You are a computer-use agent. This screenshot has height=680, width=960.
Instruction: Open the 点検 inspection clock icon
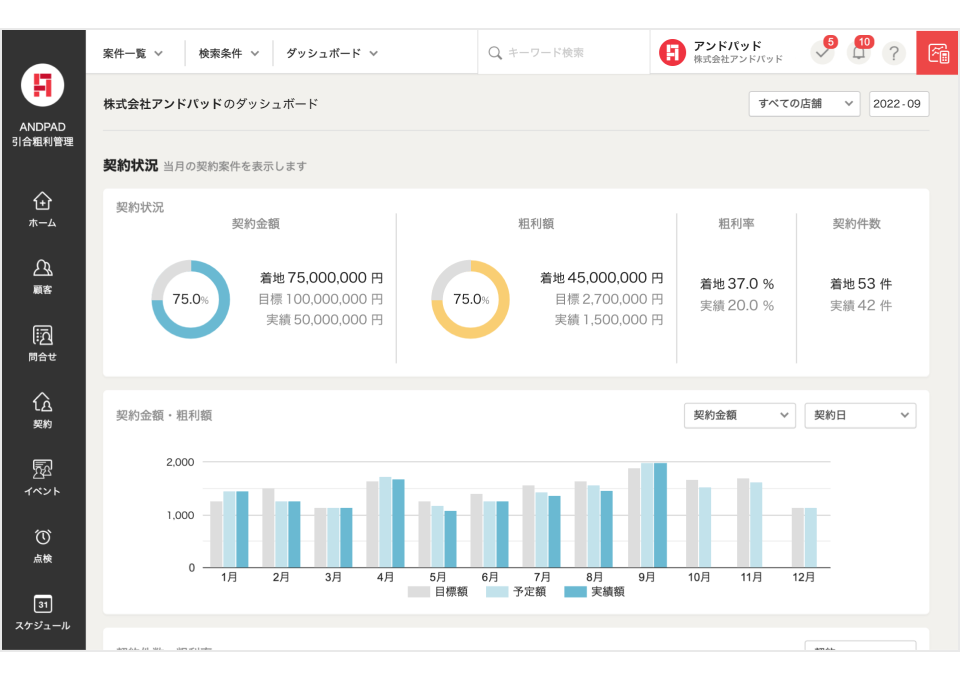click(x=42, y=537)
